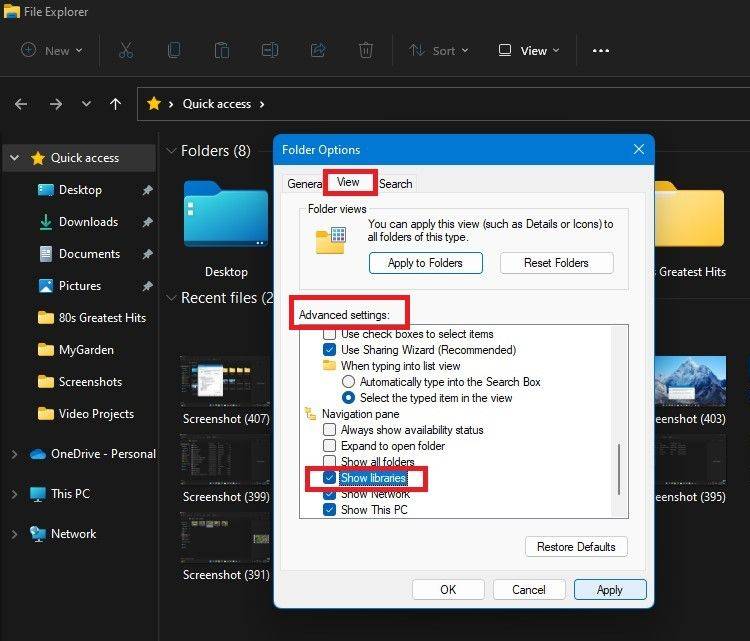This screenshot has height=641, width=750.
Task: Open the 80s Greatest Hits large folder icon
Action: pyautogui.click(x=689, y=214)
